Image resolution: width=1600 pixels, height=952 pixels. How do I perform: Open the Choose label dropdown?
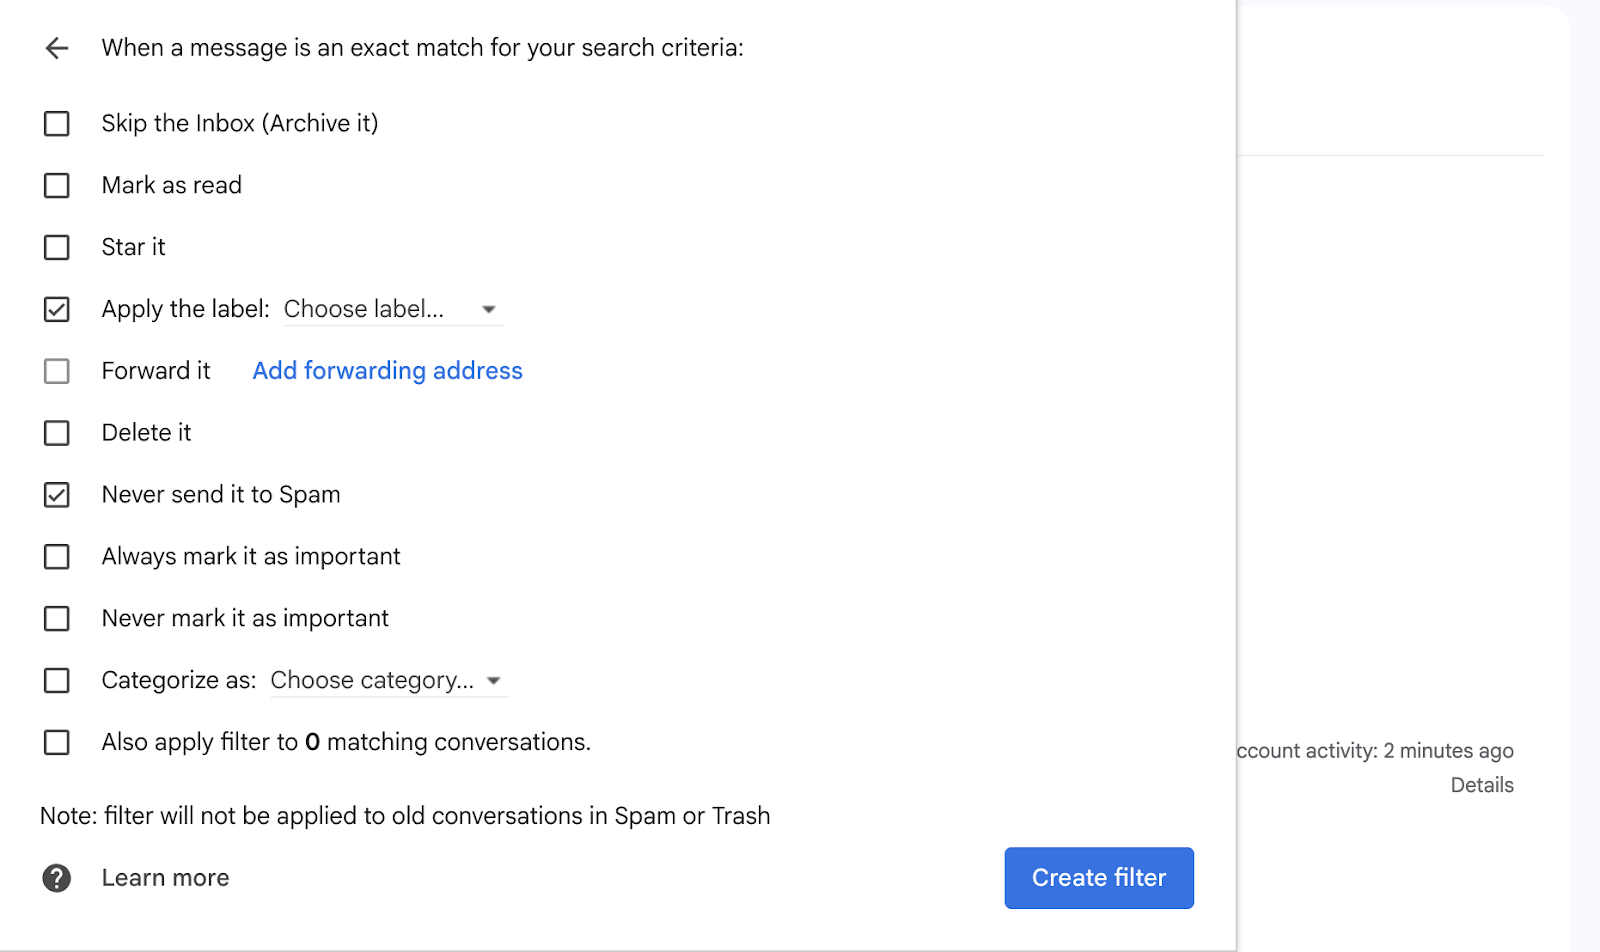[375, 310]
